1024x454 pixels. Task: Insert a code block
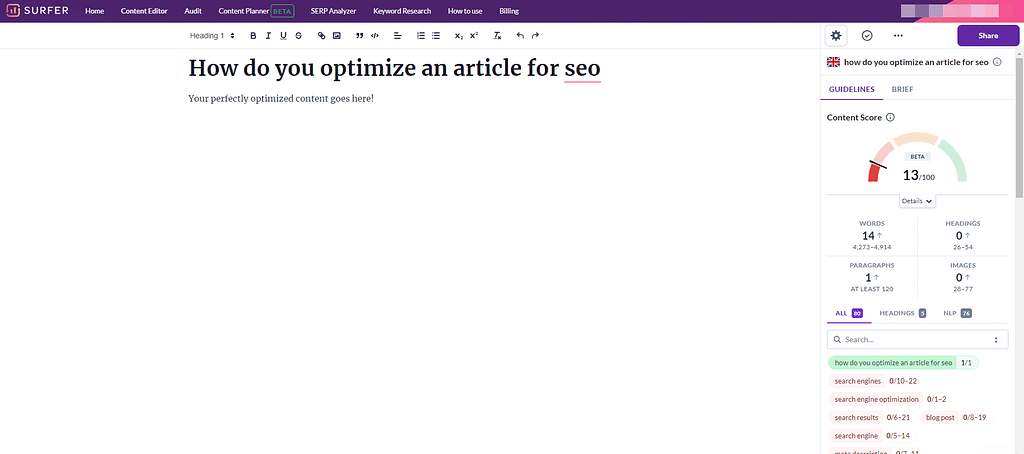(x=374, y=35)
